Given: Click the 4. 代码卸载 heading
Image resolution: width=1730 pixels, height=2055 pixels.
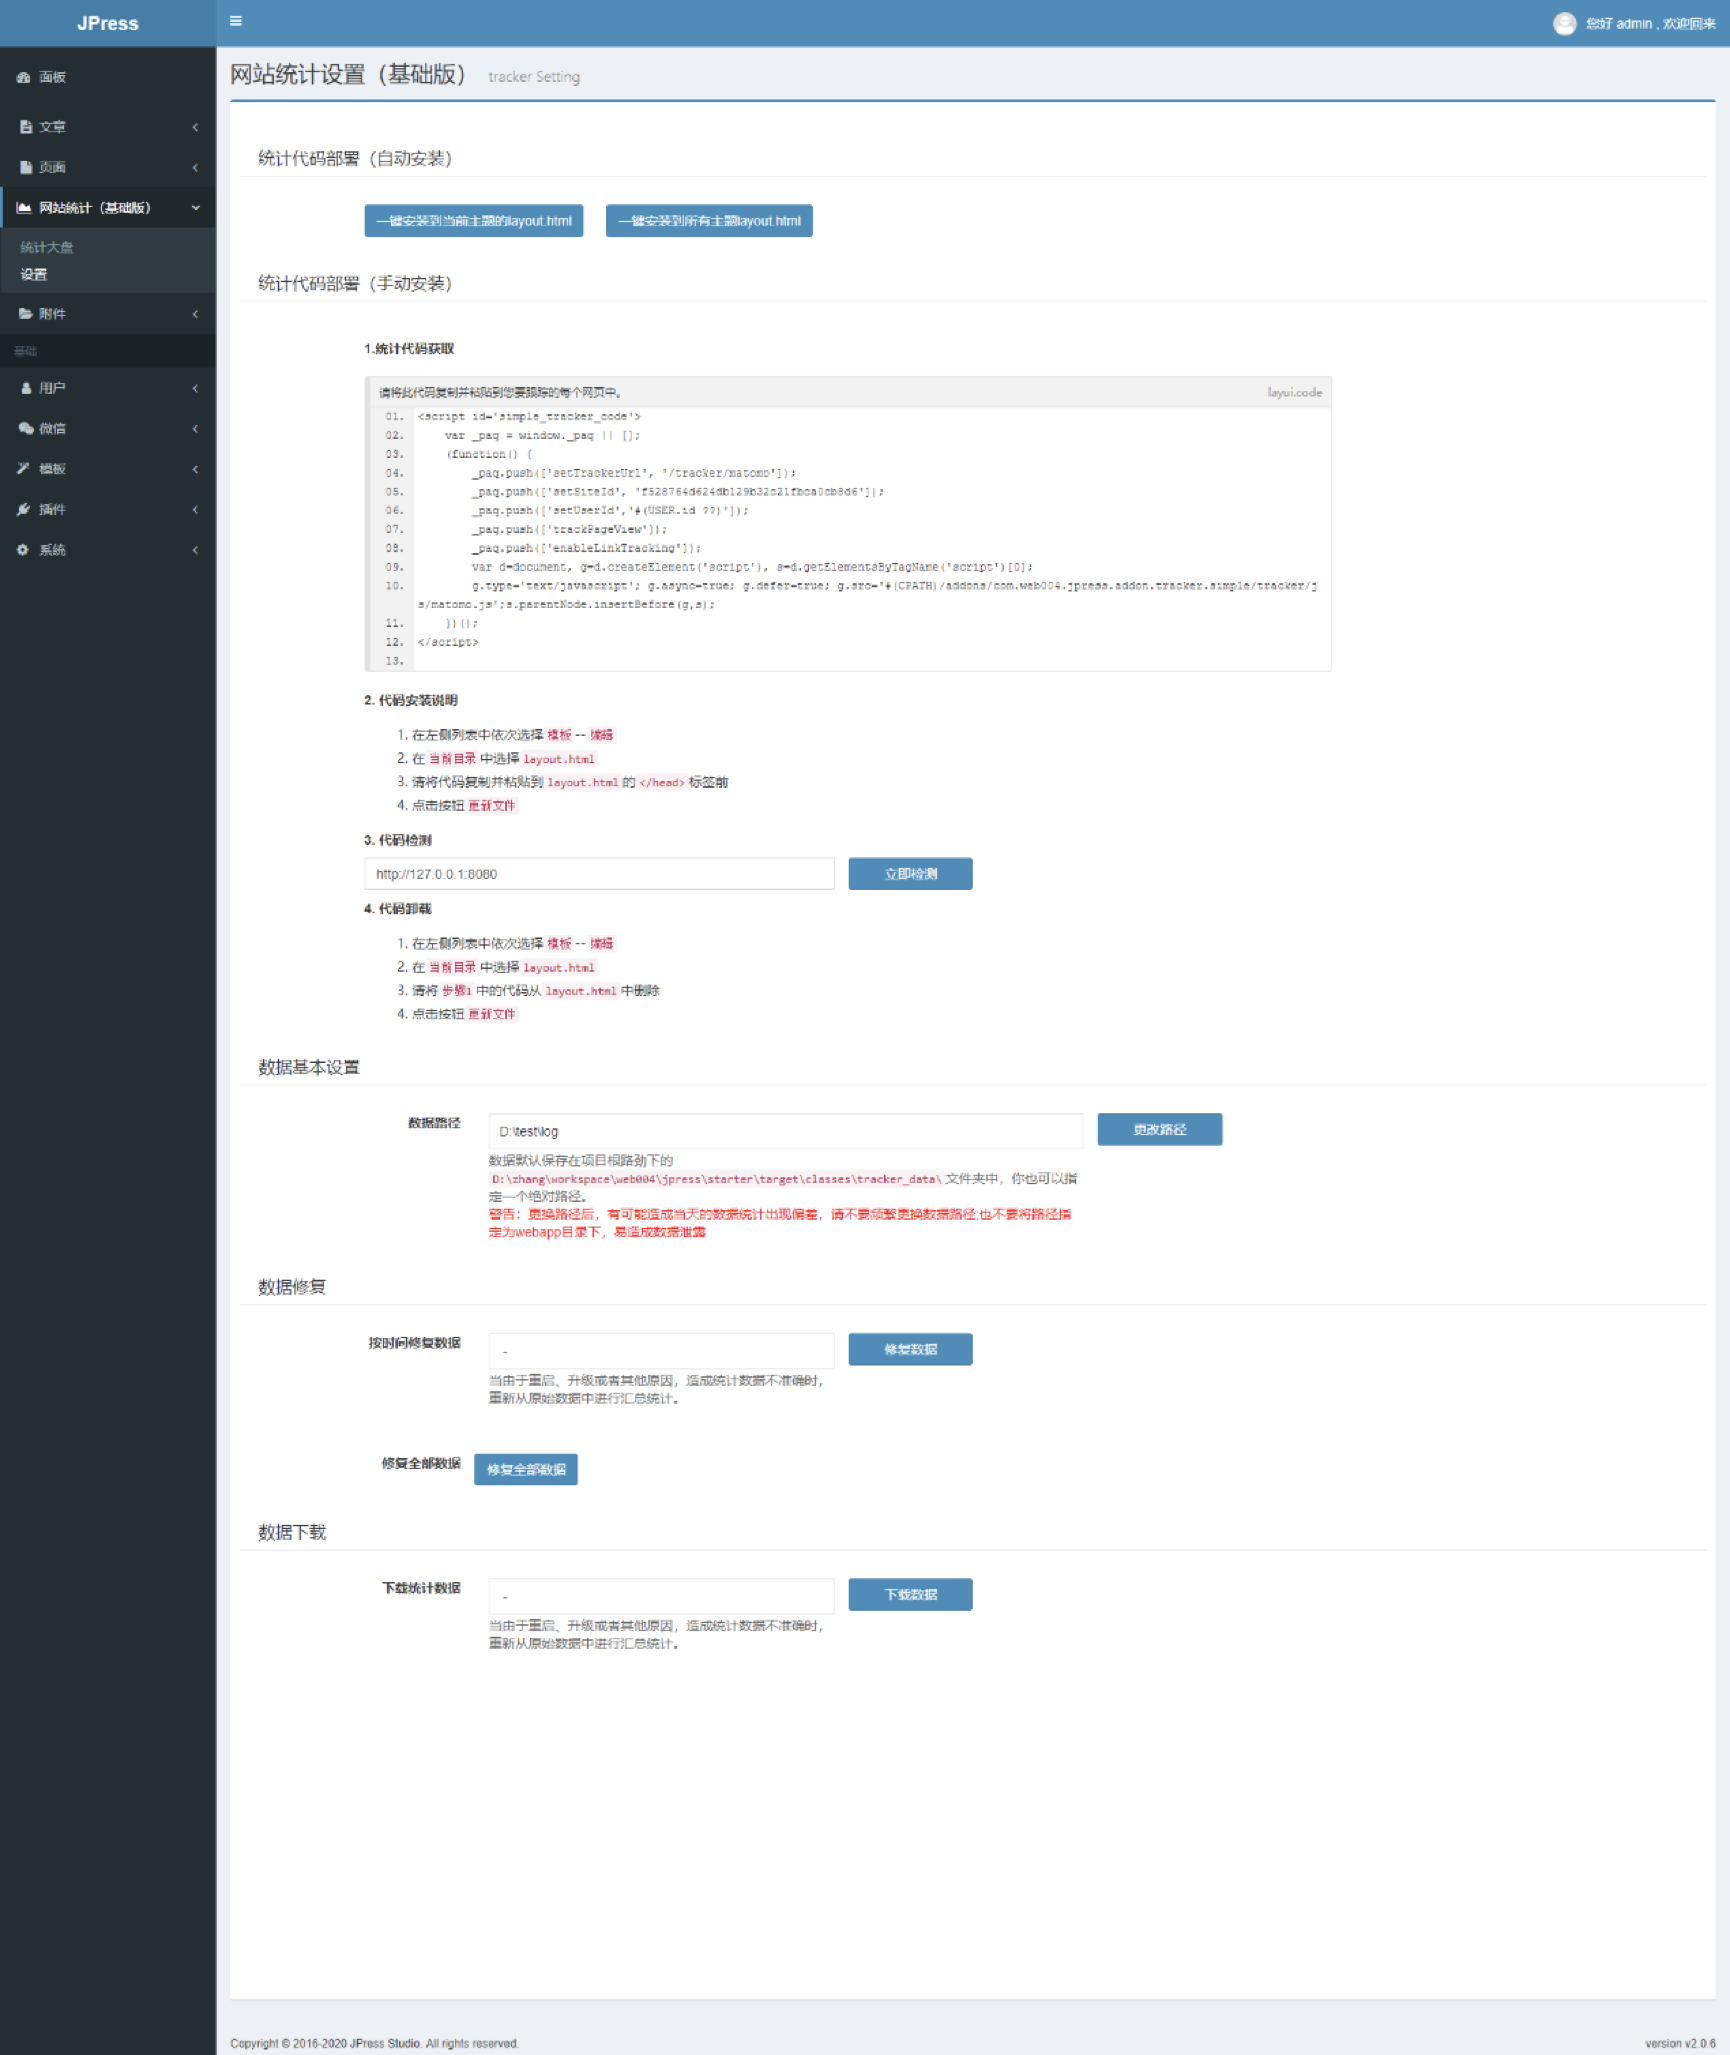Looking at the screenshot, I should click(398, 908).
